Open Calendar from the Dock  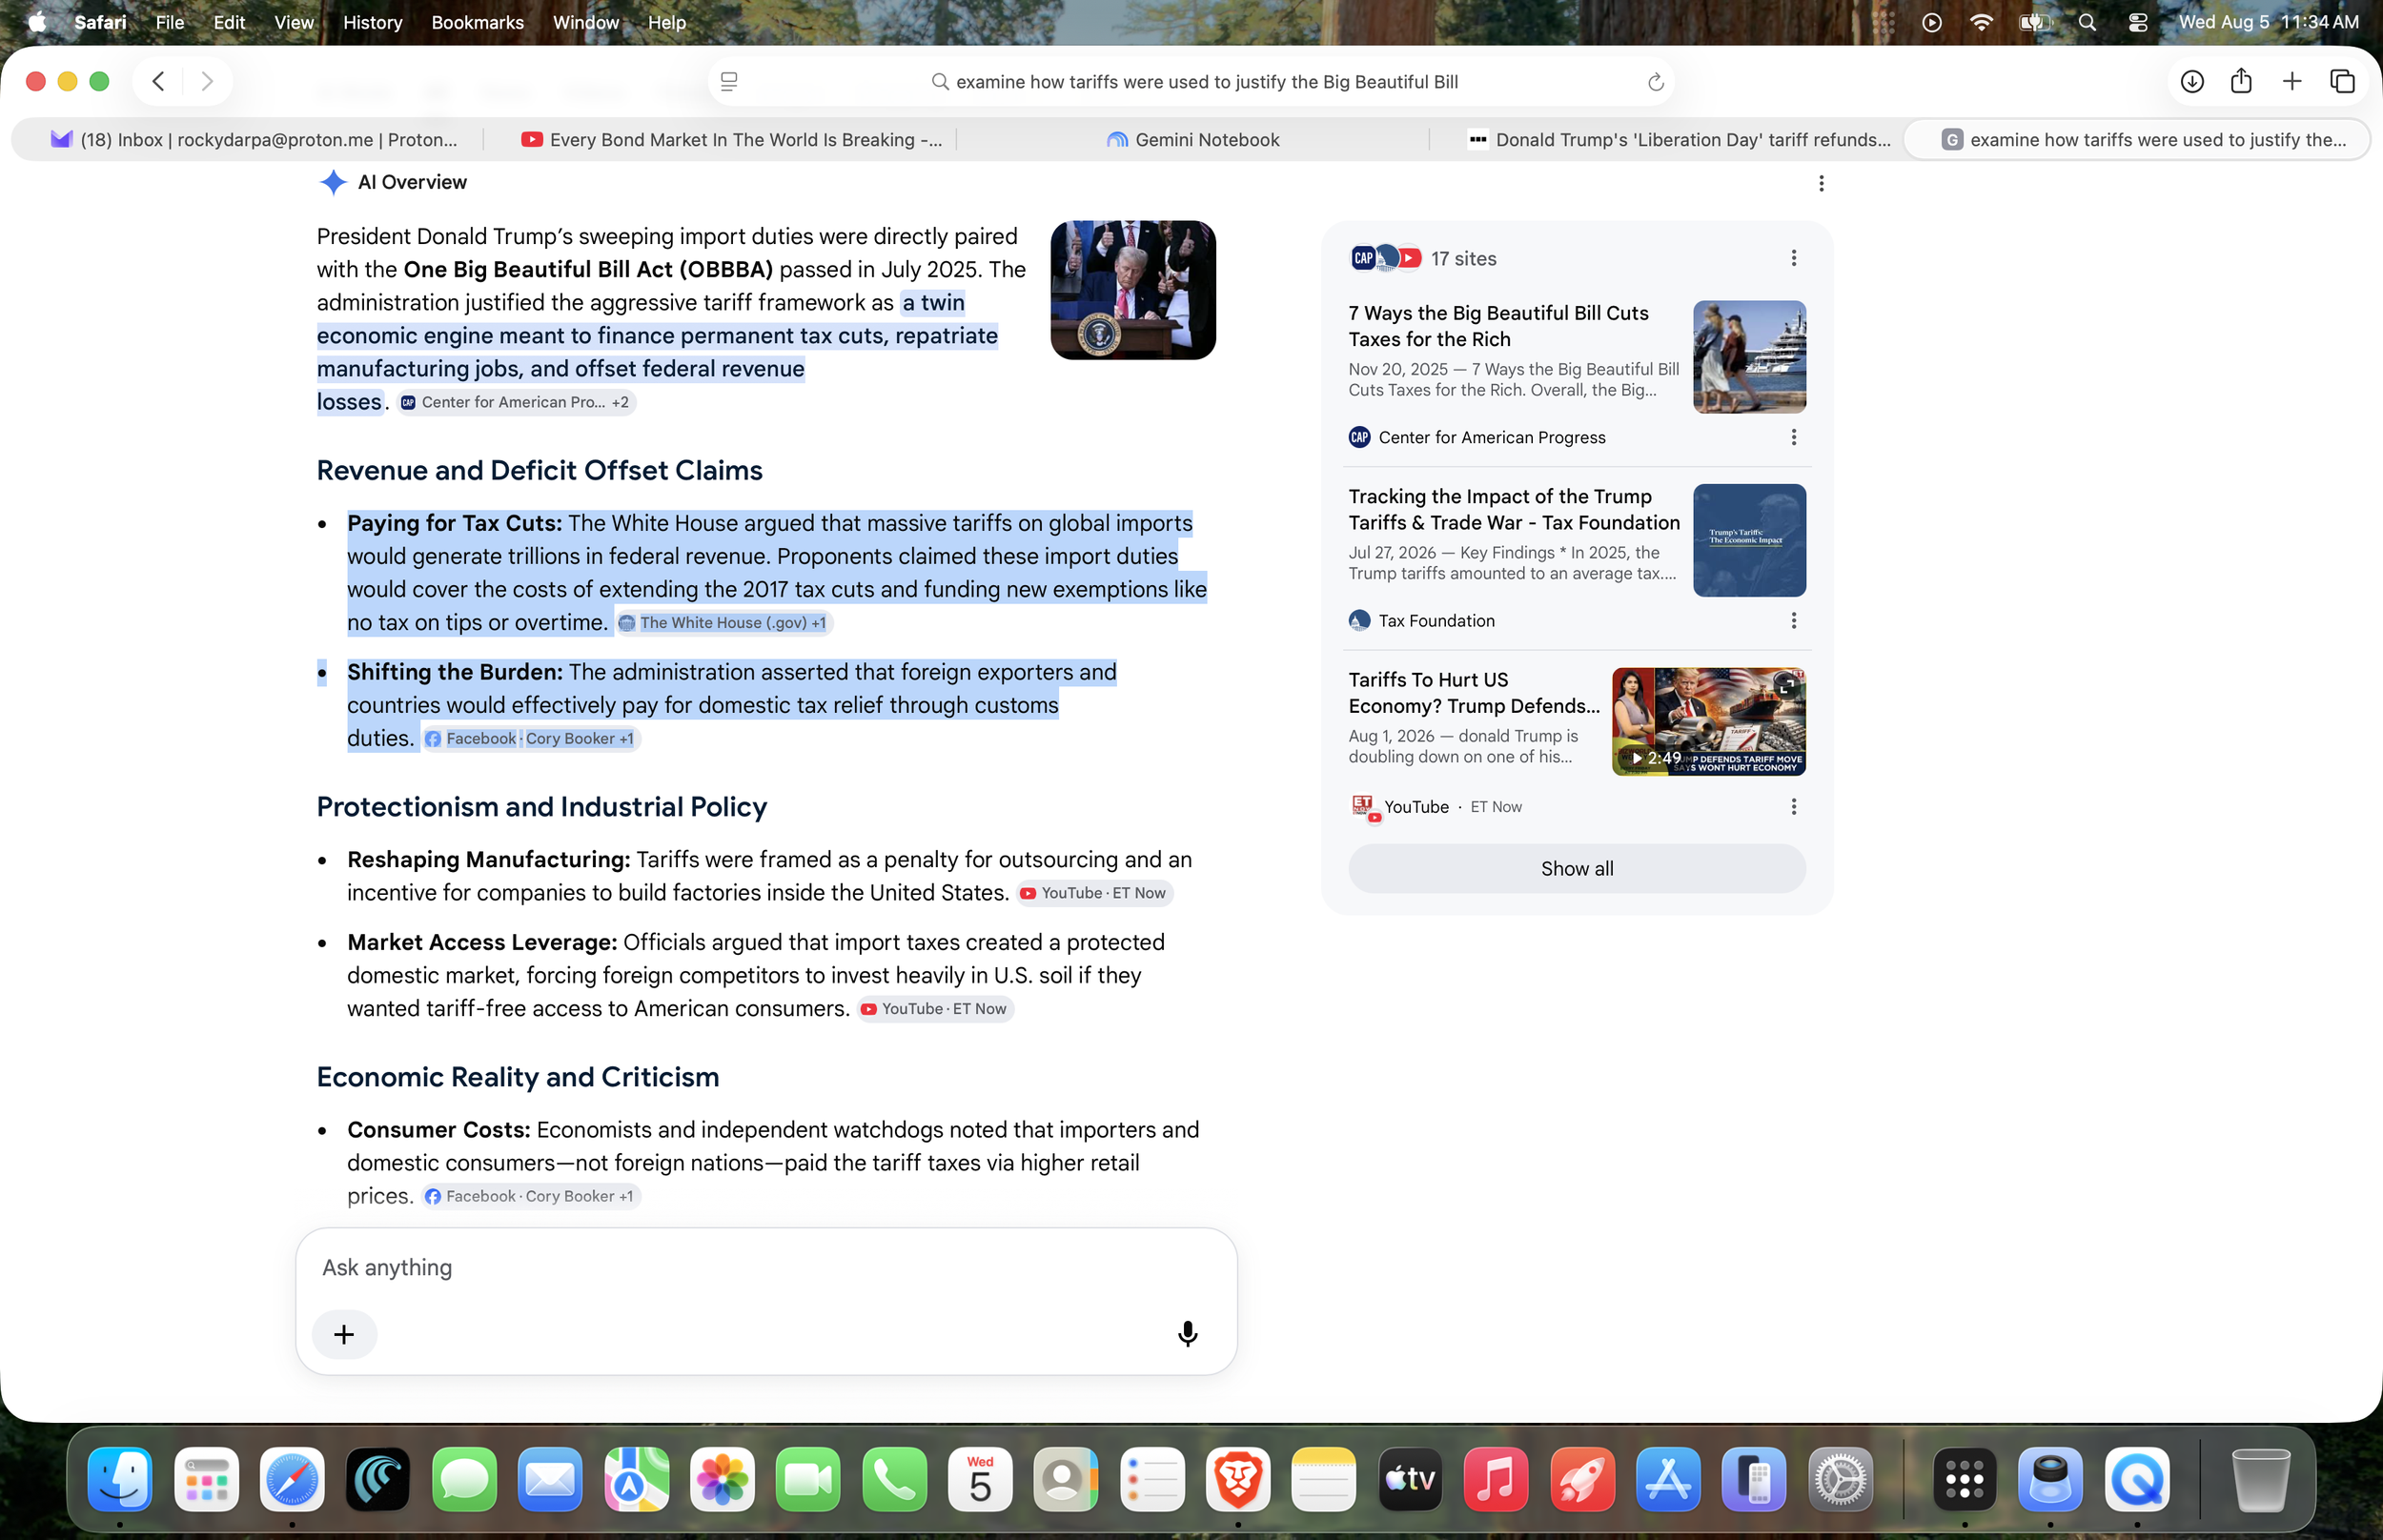coord(980,1478)
